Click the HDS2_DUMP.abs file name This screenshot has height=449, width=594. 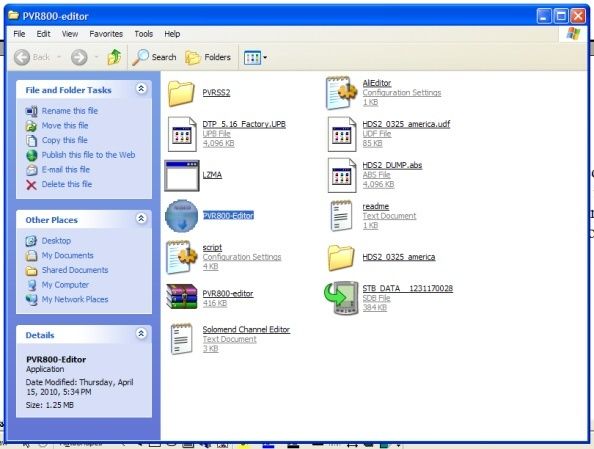[392, 165]
